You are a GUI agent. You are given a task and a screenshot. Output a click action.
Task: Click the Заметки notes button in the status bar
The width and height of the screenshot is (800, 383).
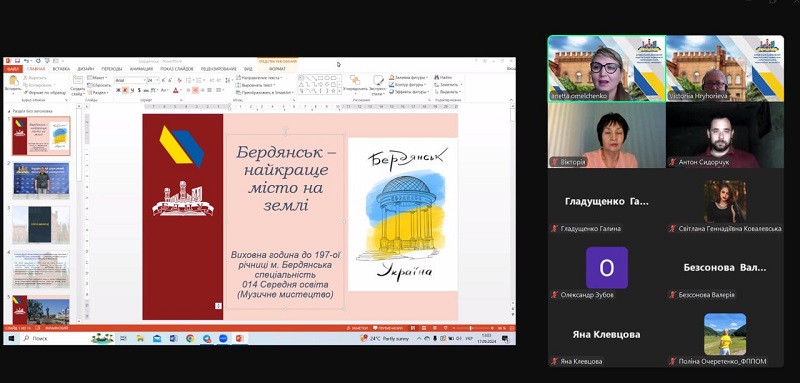tap(357, 328)
